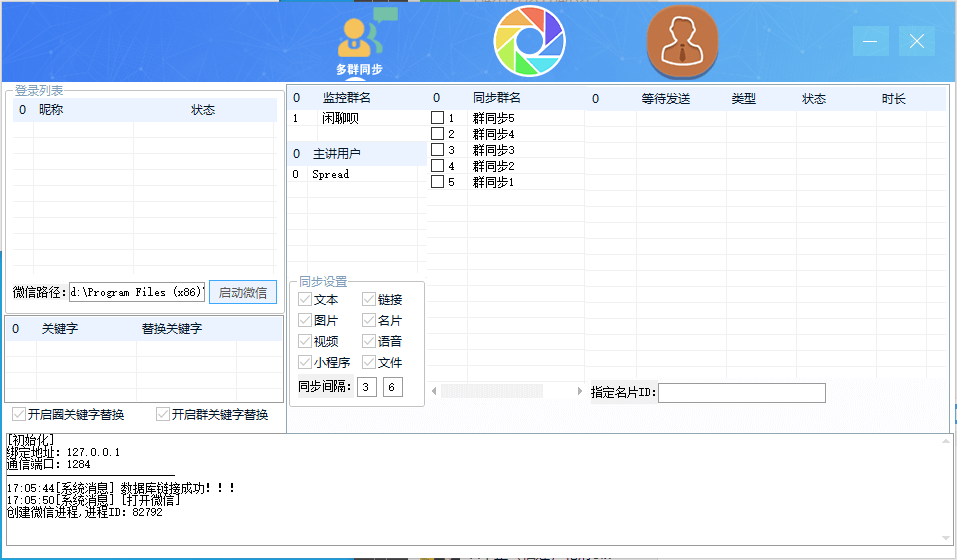Select the 群同步3 group name

pos(493,149)
